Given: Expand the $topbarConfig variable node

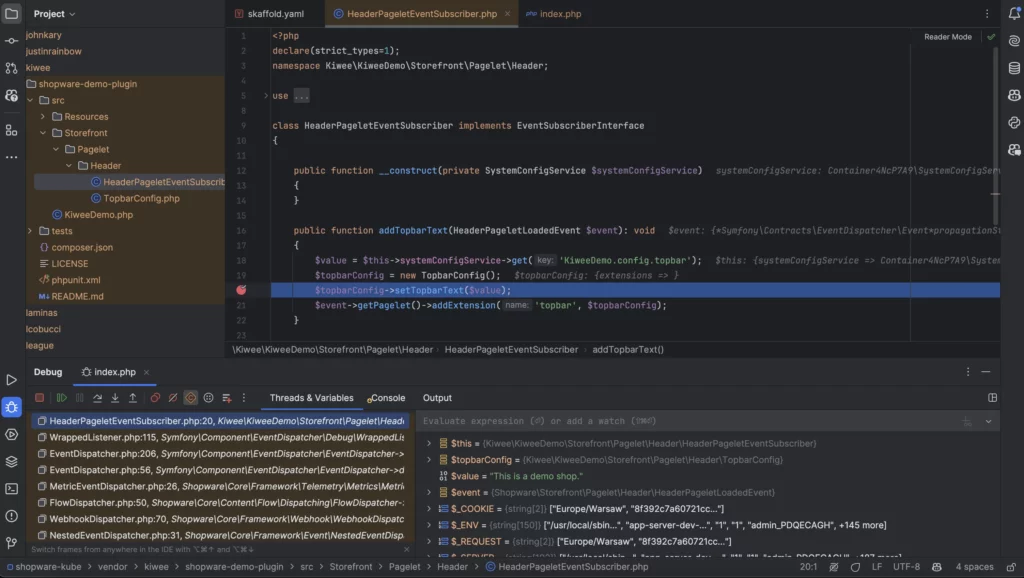Looking at the screenshot, I should [429, 460].
